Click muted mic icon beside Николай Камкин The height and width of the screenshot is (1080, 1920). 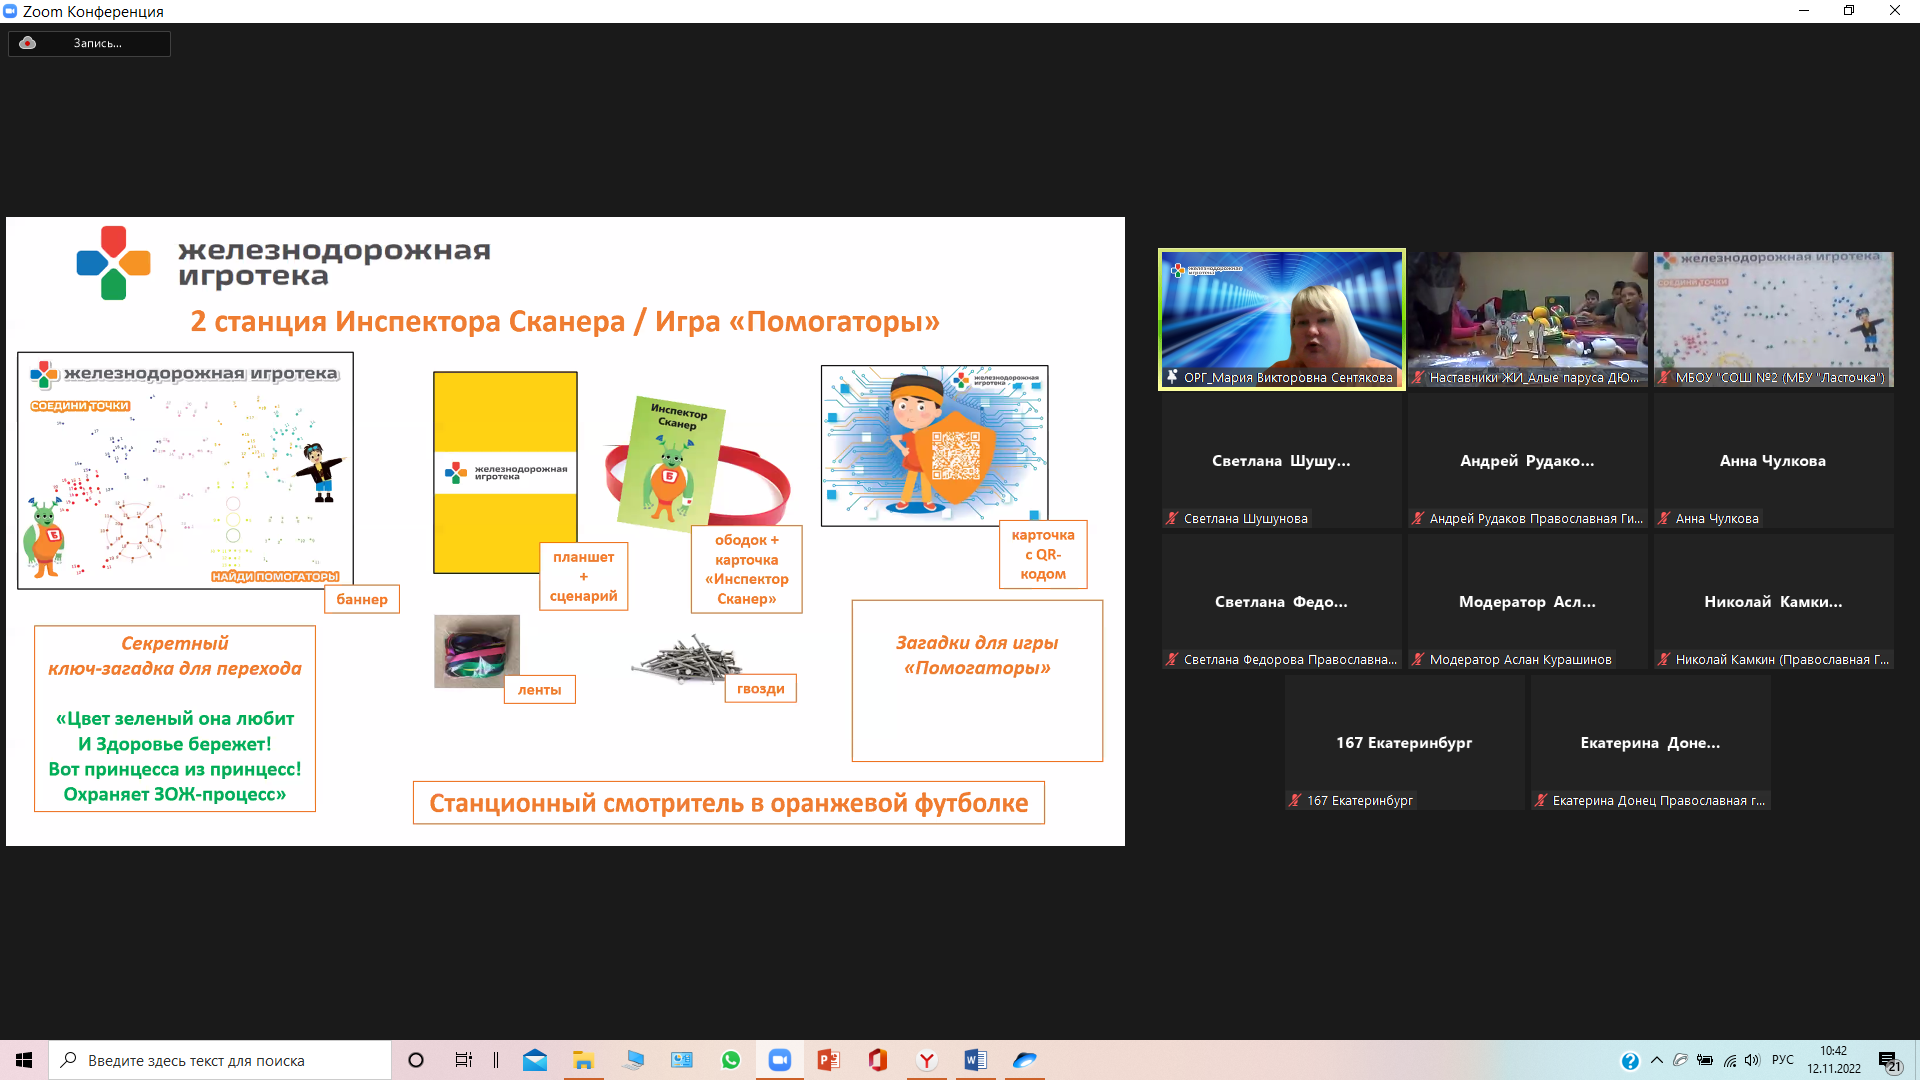tap(1664, 659)
